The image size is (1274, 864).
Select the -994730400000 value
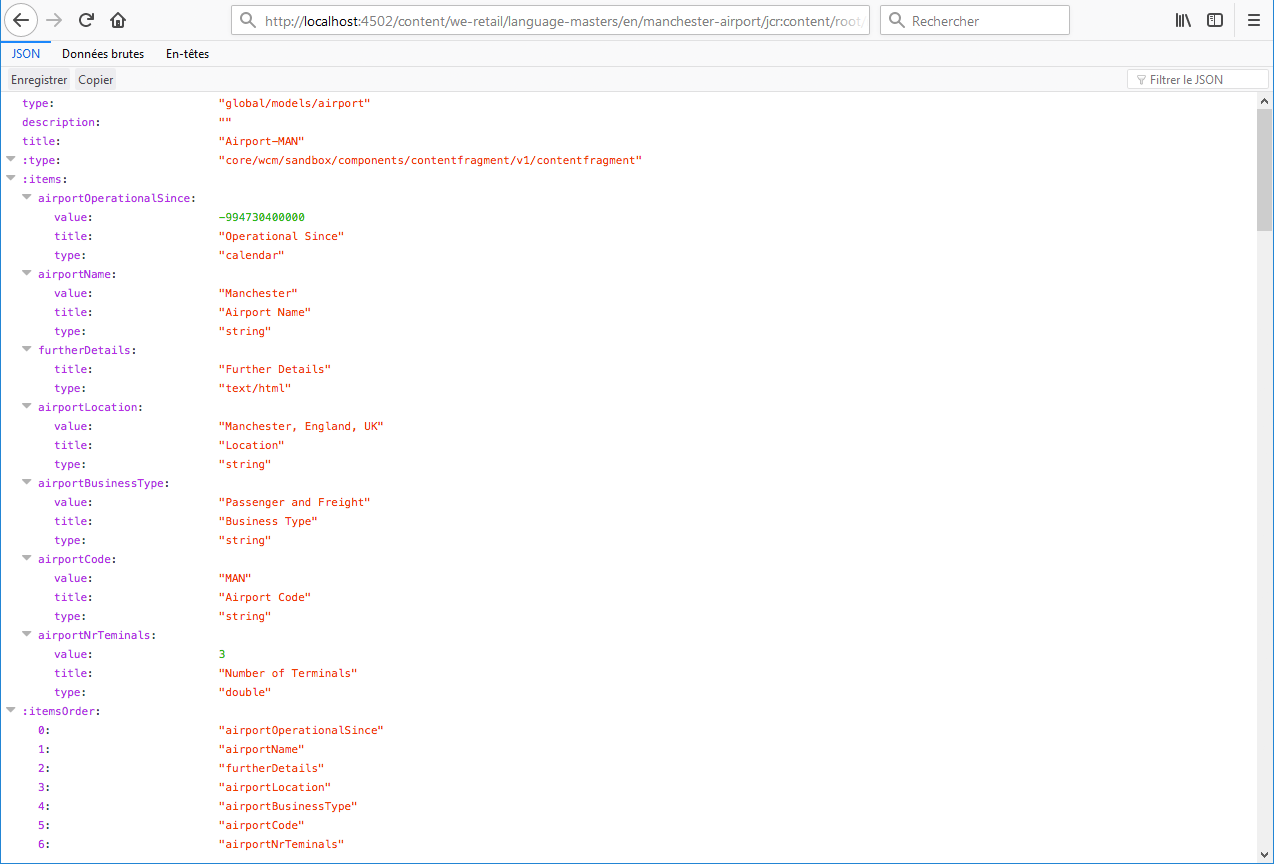click(x=261, y=217)
